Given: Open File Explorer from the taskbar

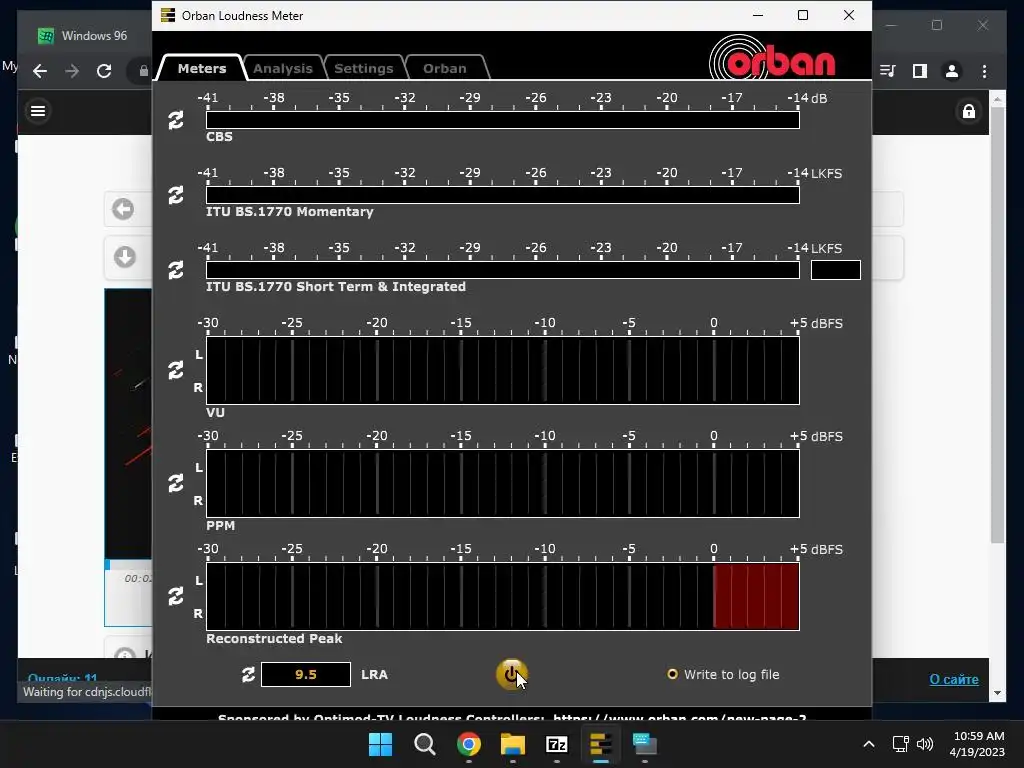Looking at the screenshot, I should click(x=513, y=744).
